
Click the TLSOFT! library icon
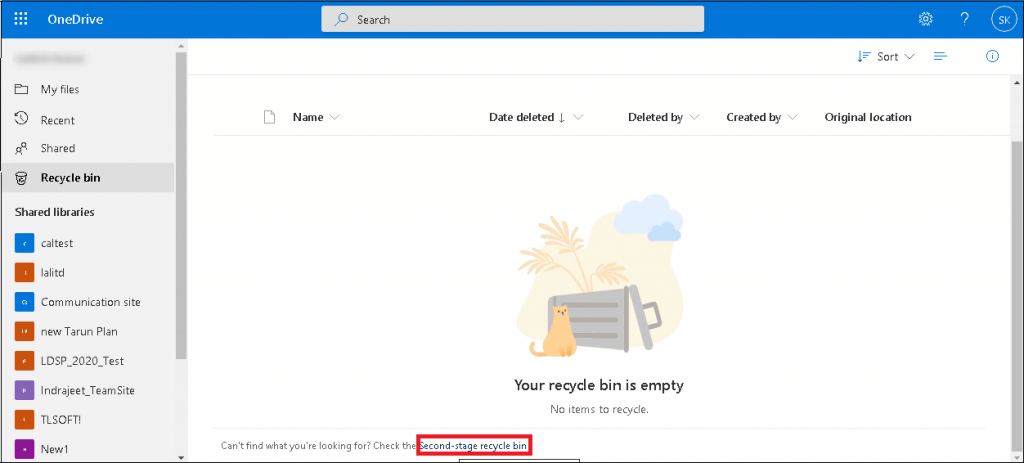[x=24, y=420]
